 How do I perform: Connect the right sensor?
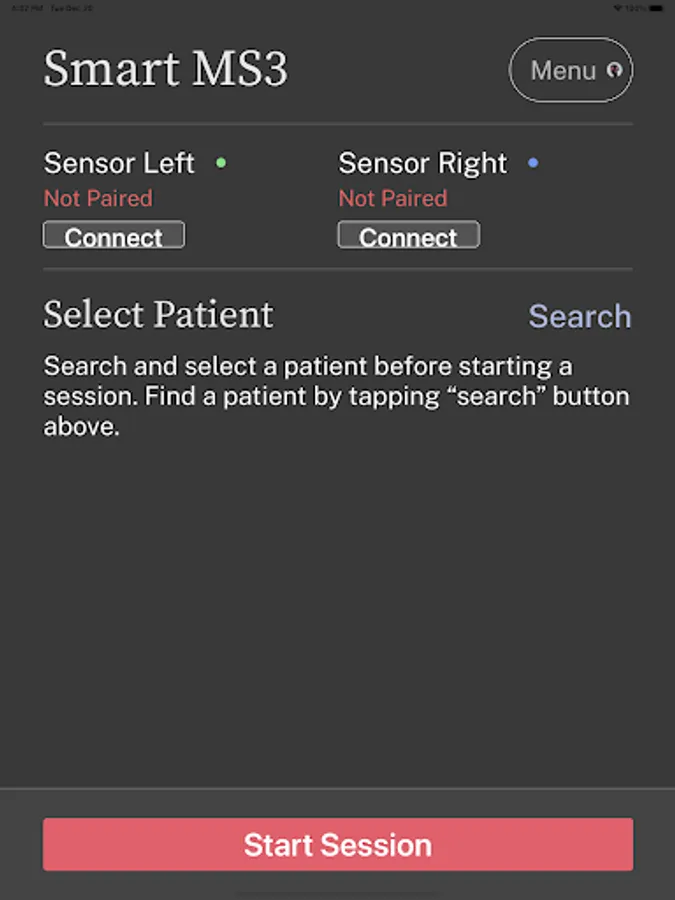point(408,236)
